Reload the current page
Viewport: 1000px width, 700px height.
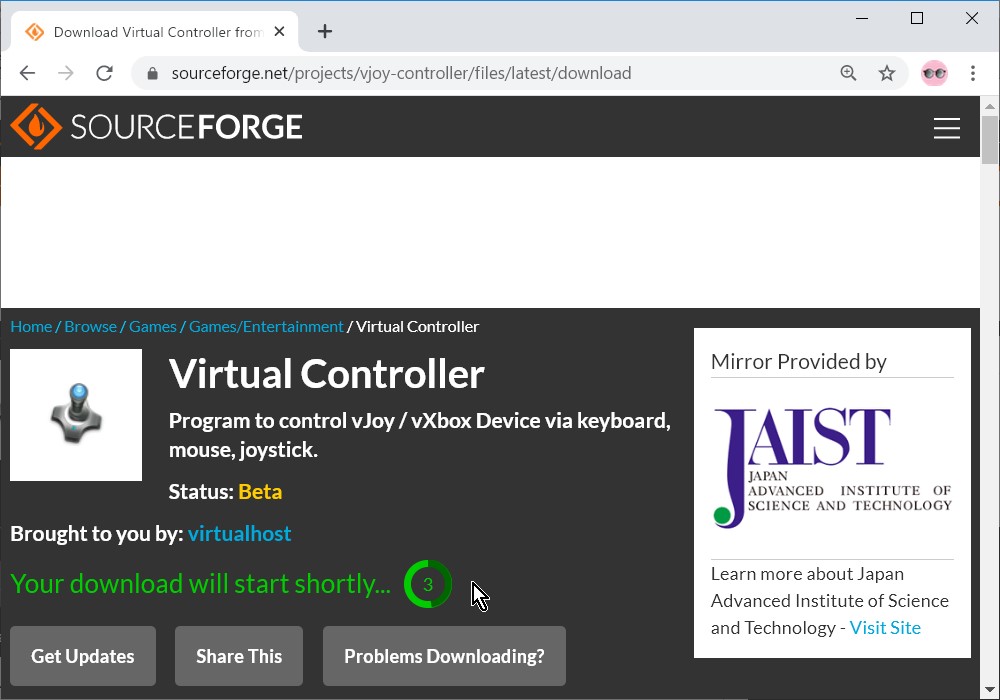pyautogui.click(x=104, y=72)
